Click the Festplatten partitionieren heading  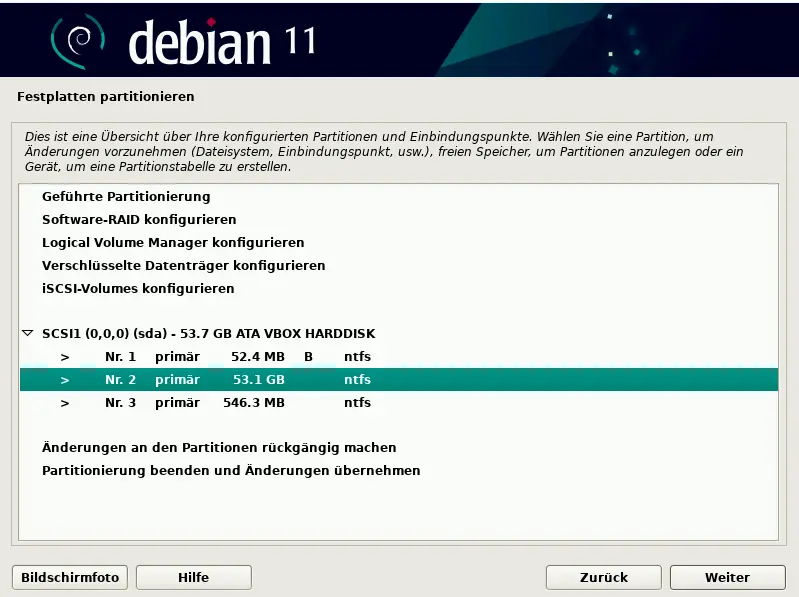pyautogui.click(x=105, y=96)
